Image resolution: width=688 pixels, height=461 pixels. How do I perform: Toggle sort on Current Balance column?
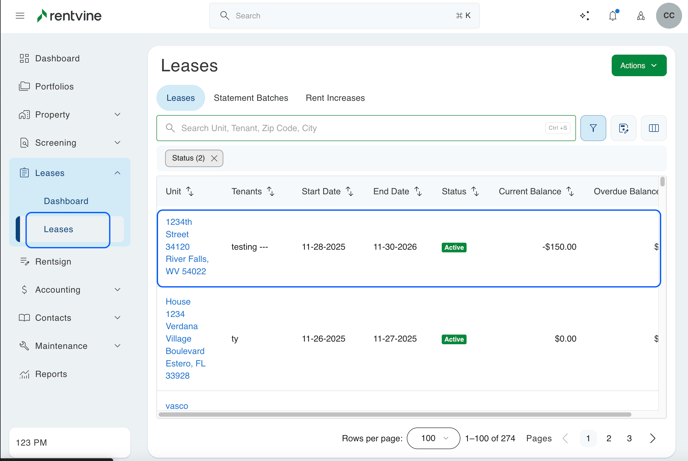[570, 191]
